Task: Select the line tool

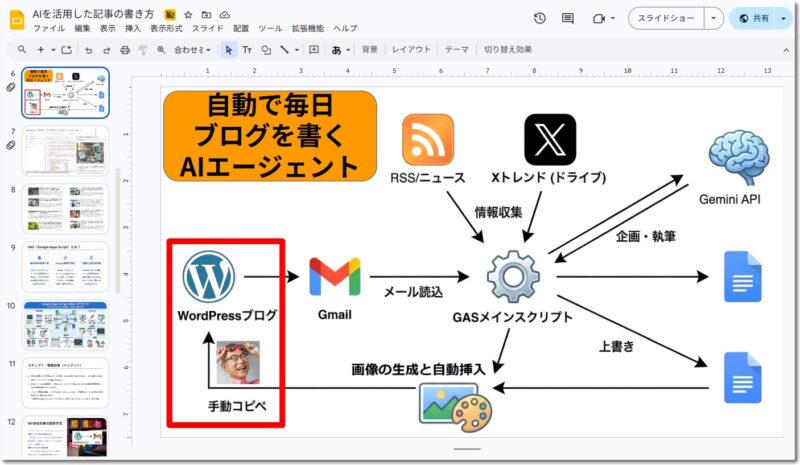Action: coord(284,50)
